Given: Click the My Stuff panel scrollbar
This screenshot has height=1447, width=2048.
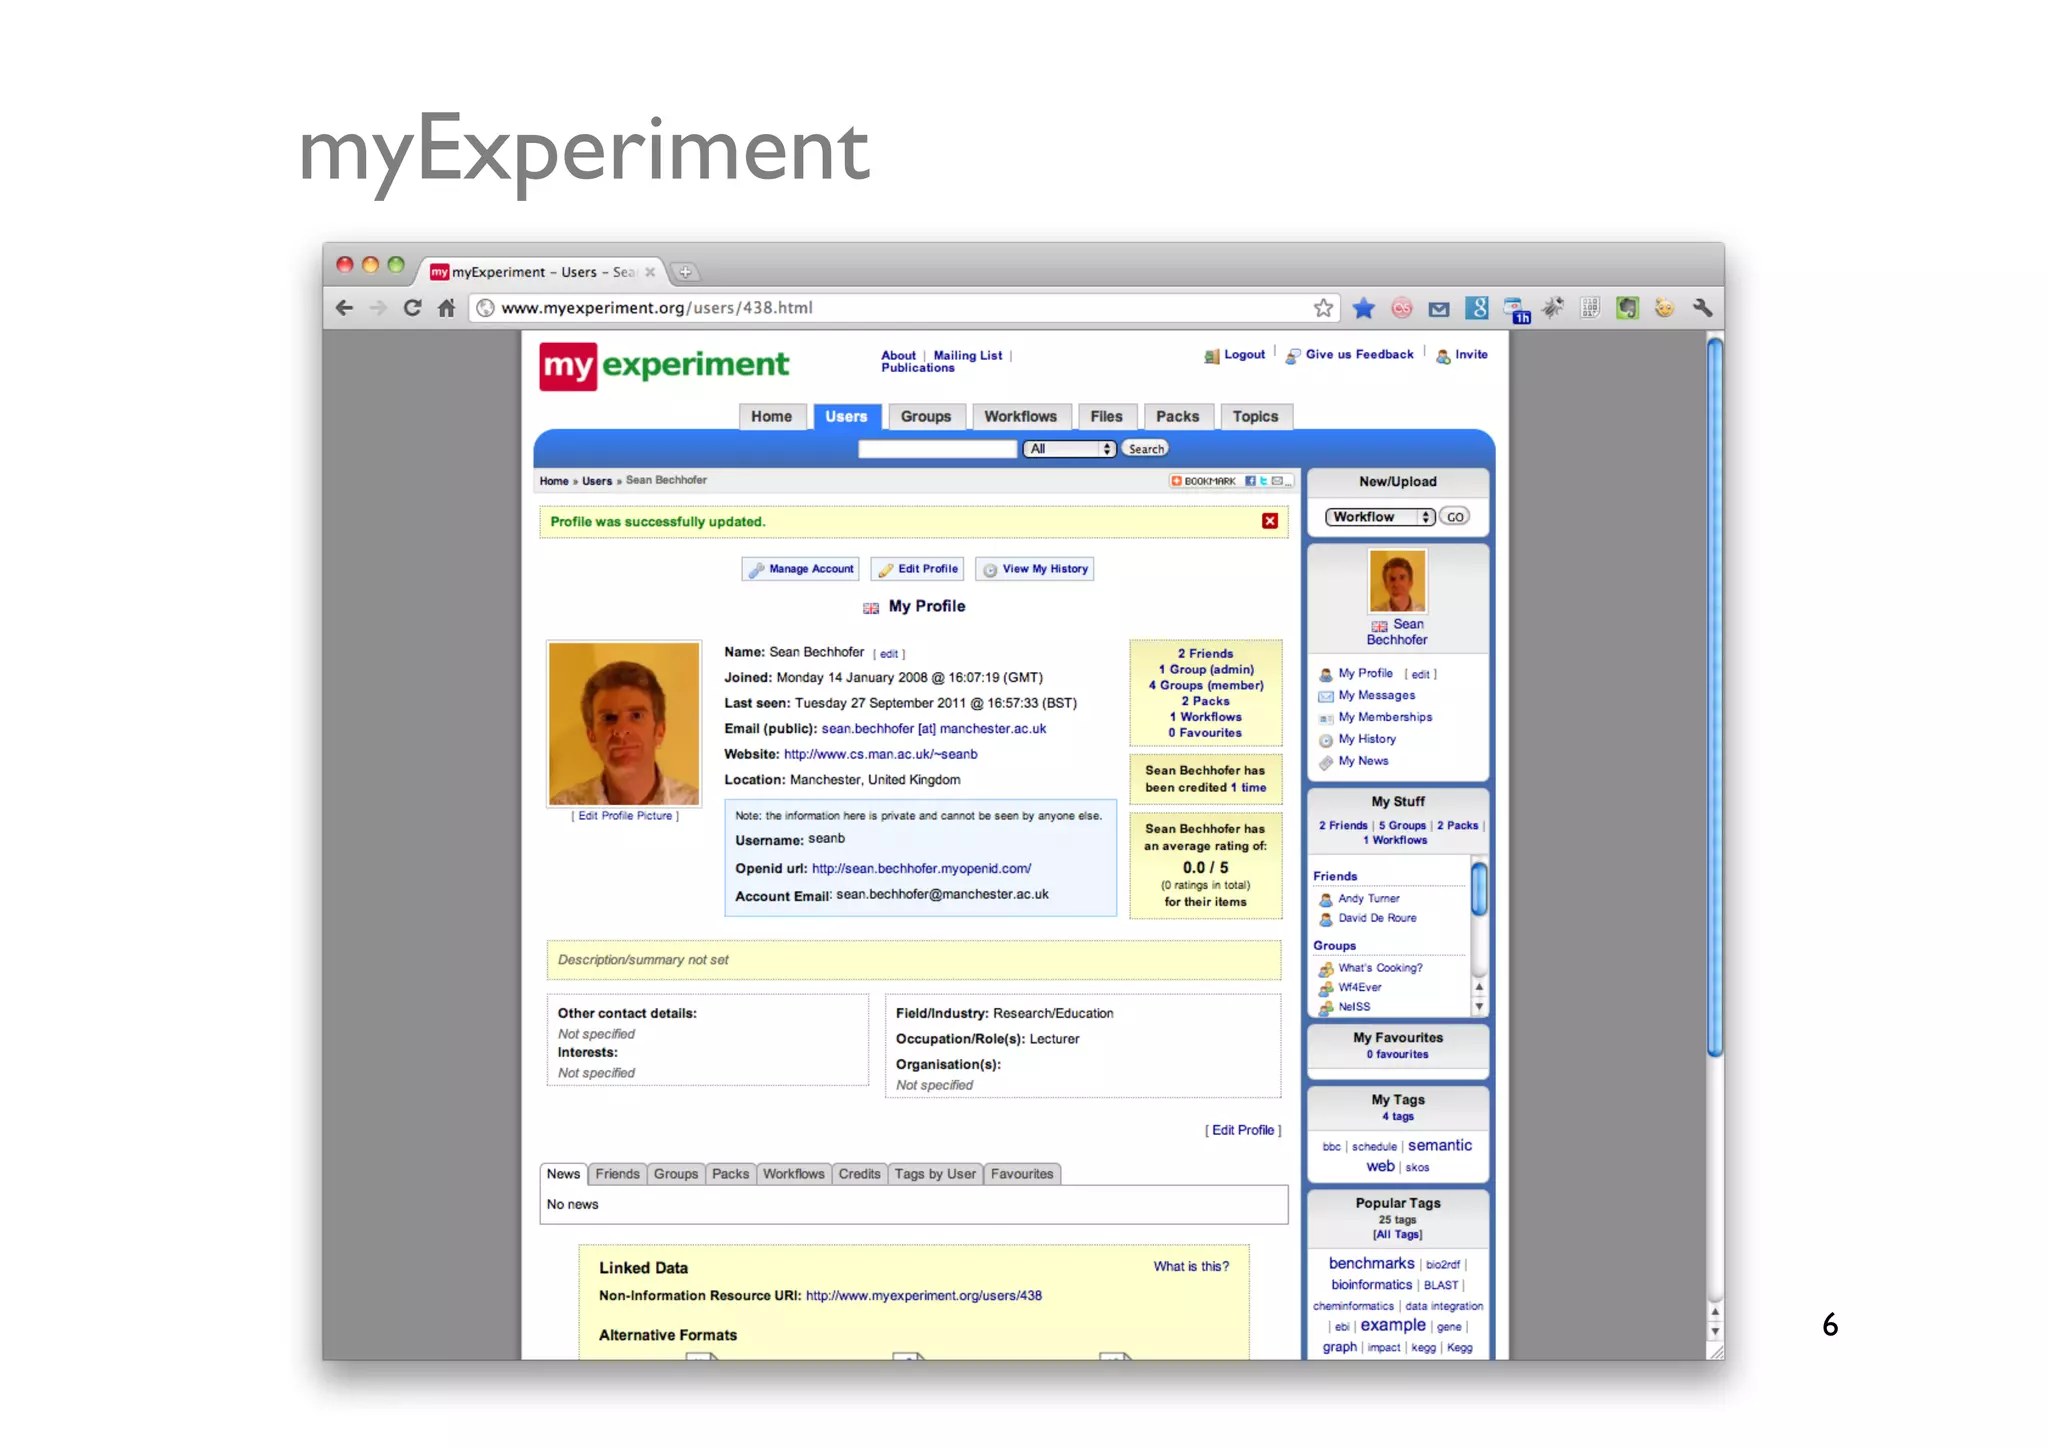Looking at the screenshot, I should (x=1479, y=888).
